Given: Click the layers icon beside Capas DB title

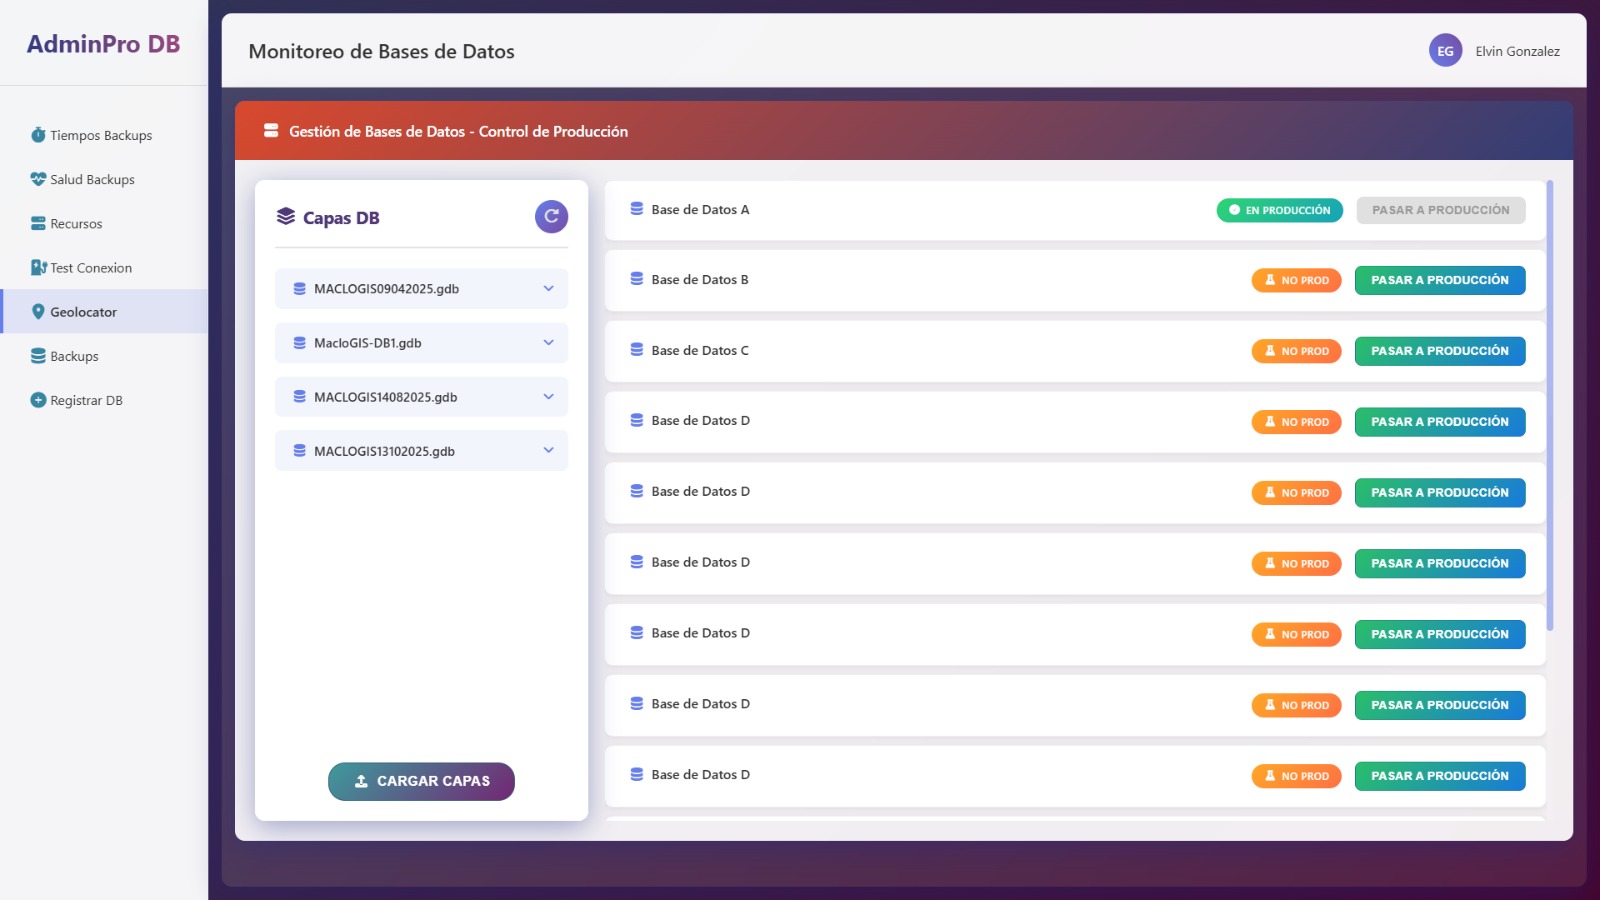Looking at the screenshot, I should (286, 217).
